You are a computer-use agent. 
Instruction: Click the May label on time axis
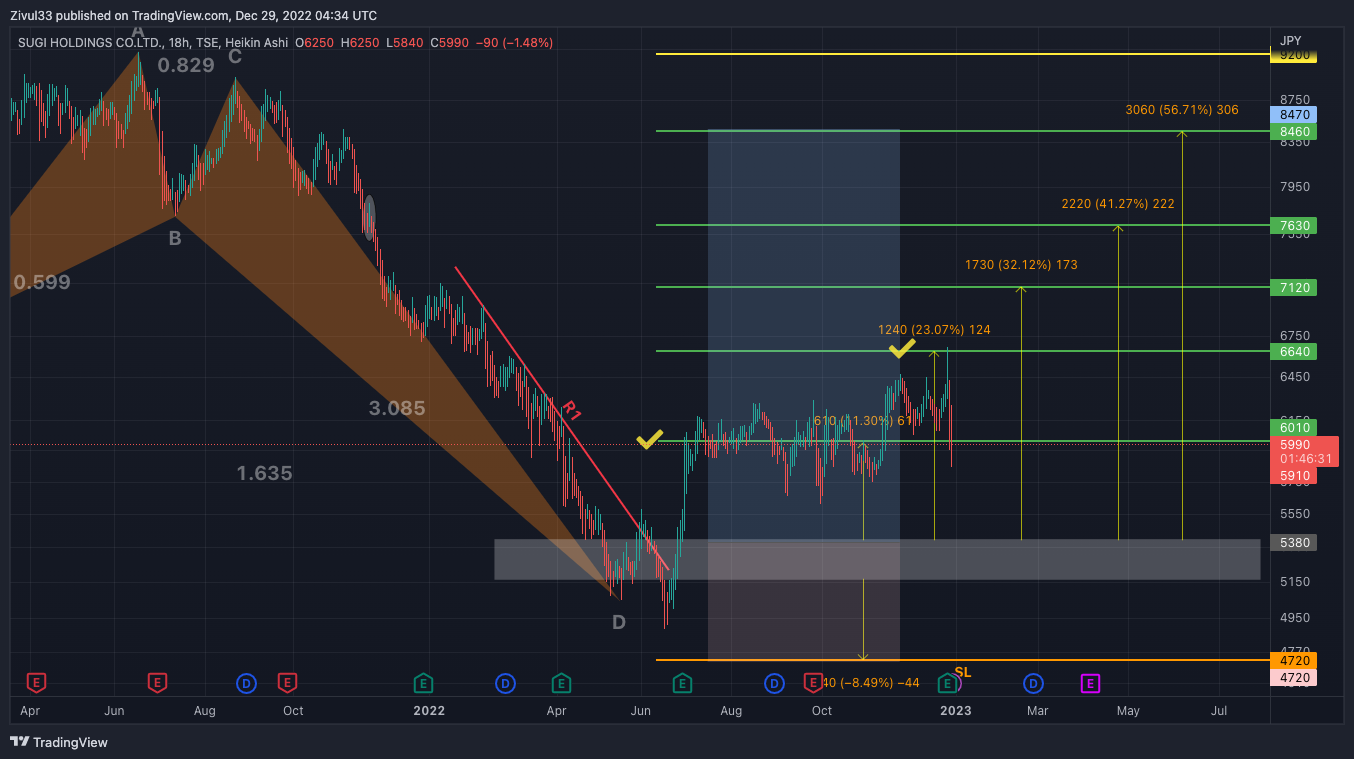coord(1128,711)
